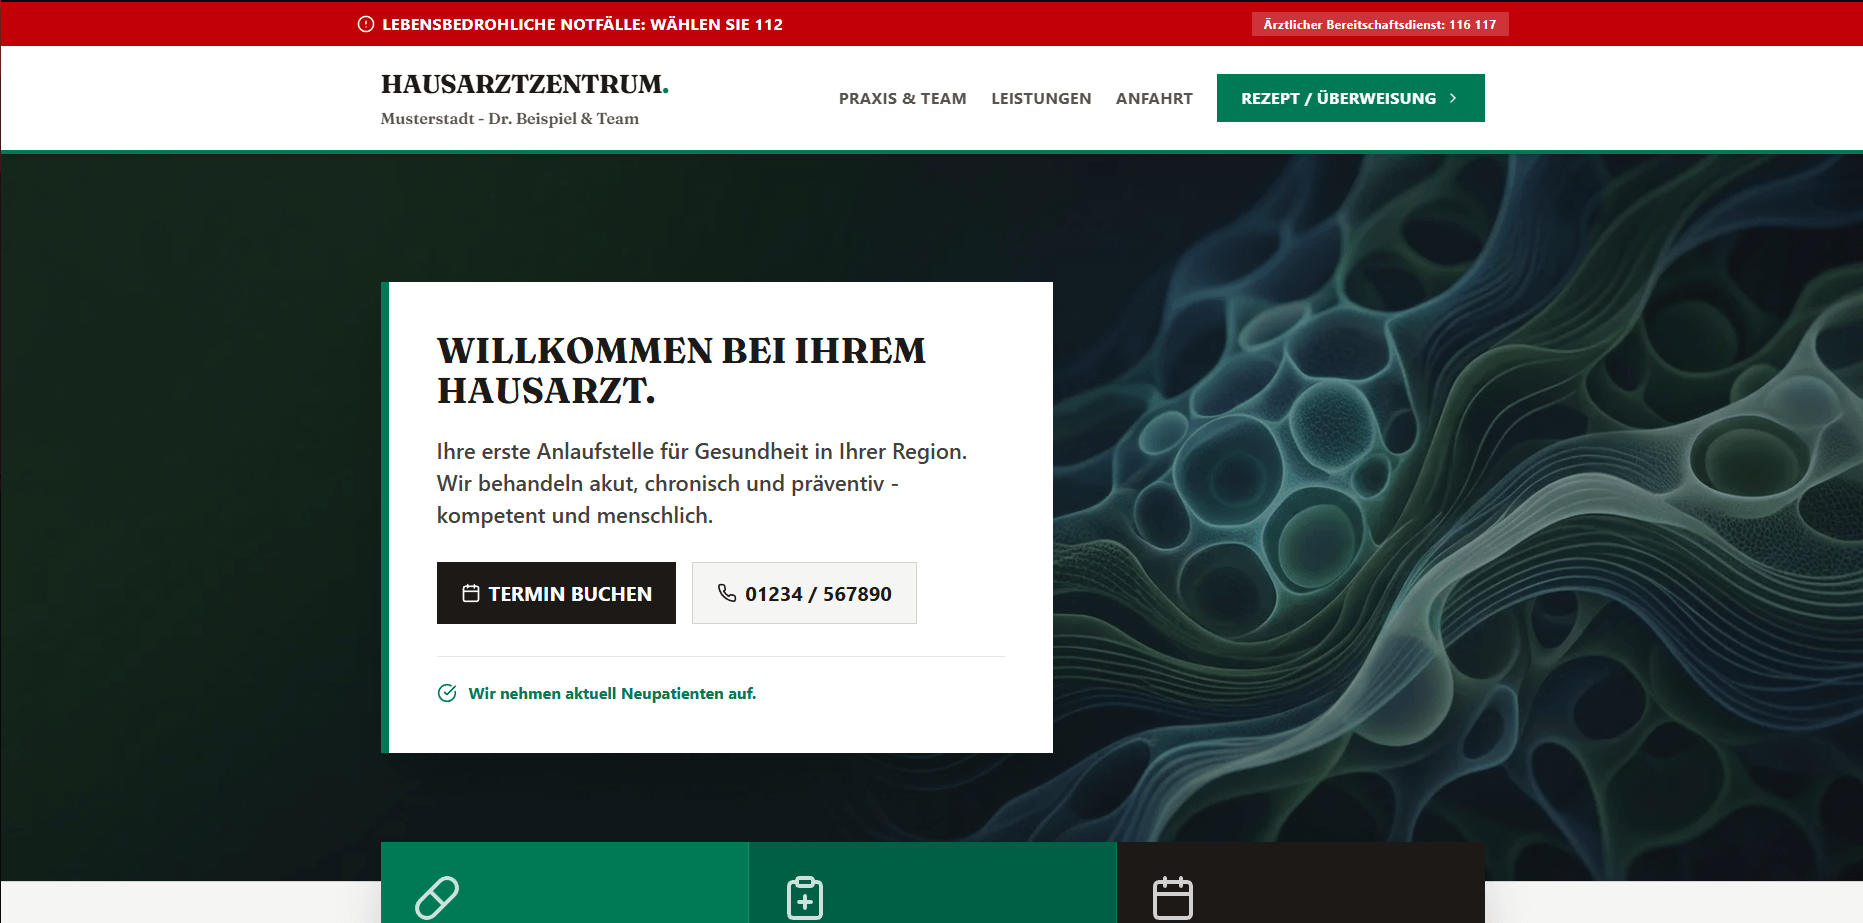
Task: Click the 'Wir nehmen aktuell Neupatienten auf' notice
Action: point(612,692)
